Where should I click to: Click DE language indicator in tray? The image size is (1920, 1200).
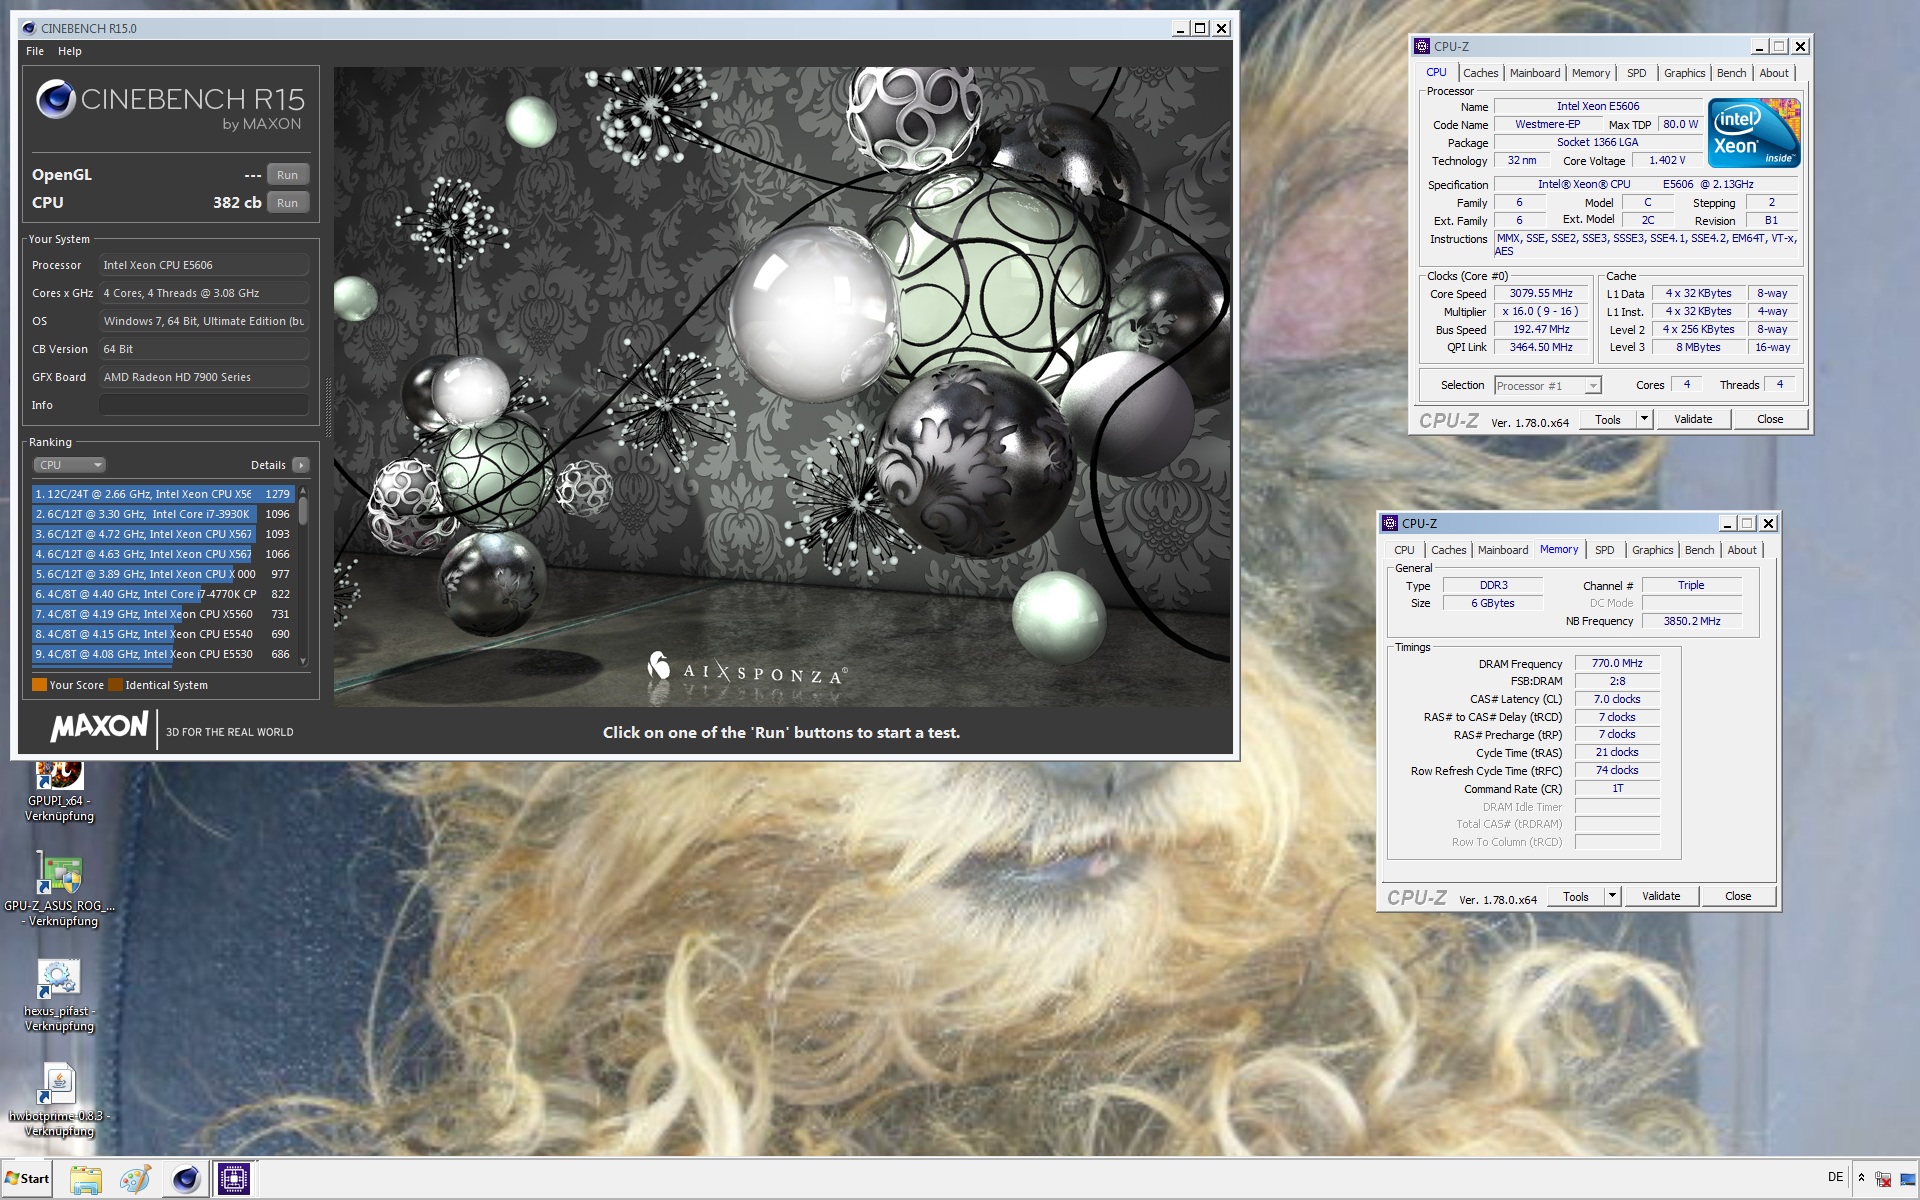coord(1835,1177)
